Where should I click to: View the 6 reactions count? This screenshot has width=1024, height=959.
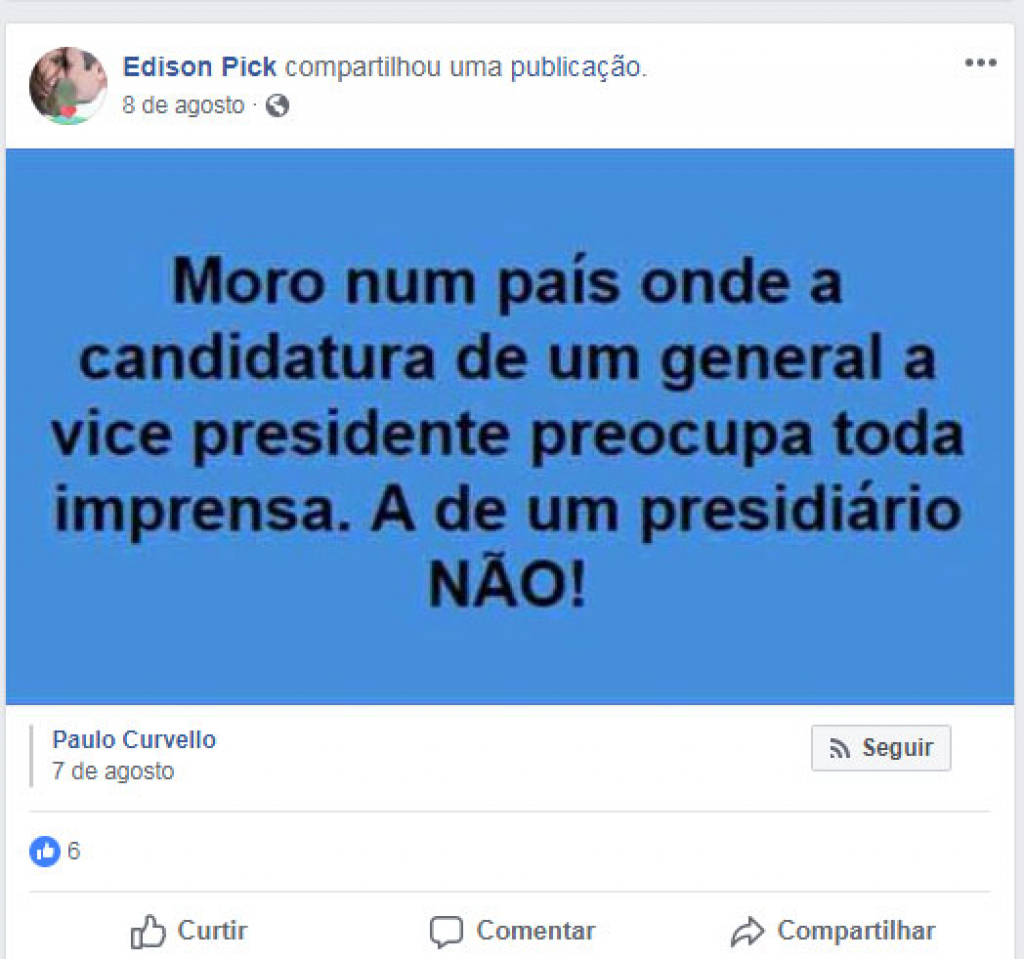tap(74, 851)
